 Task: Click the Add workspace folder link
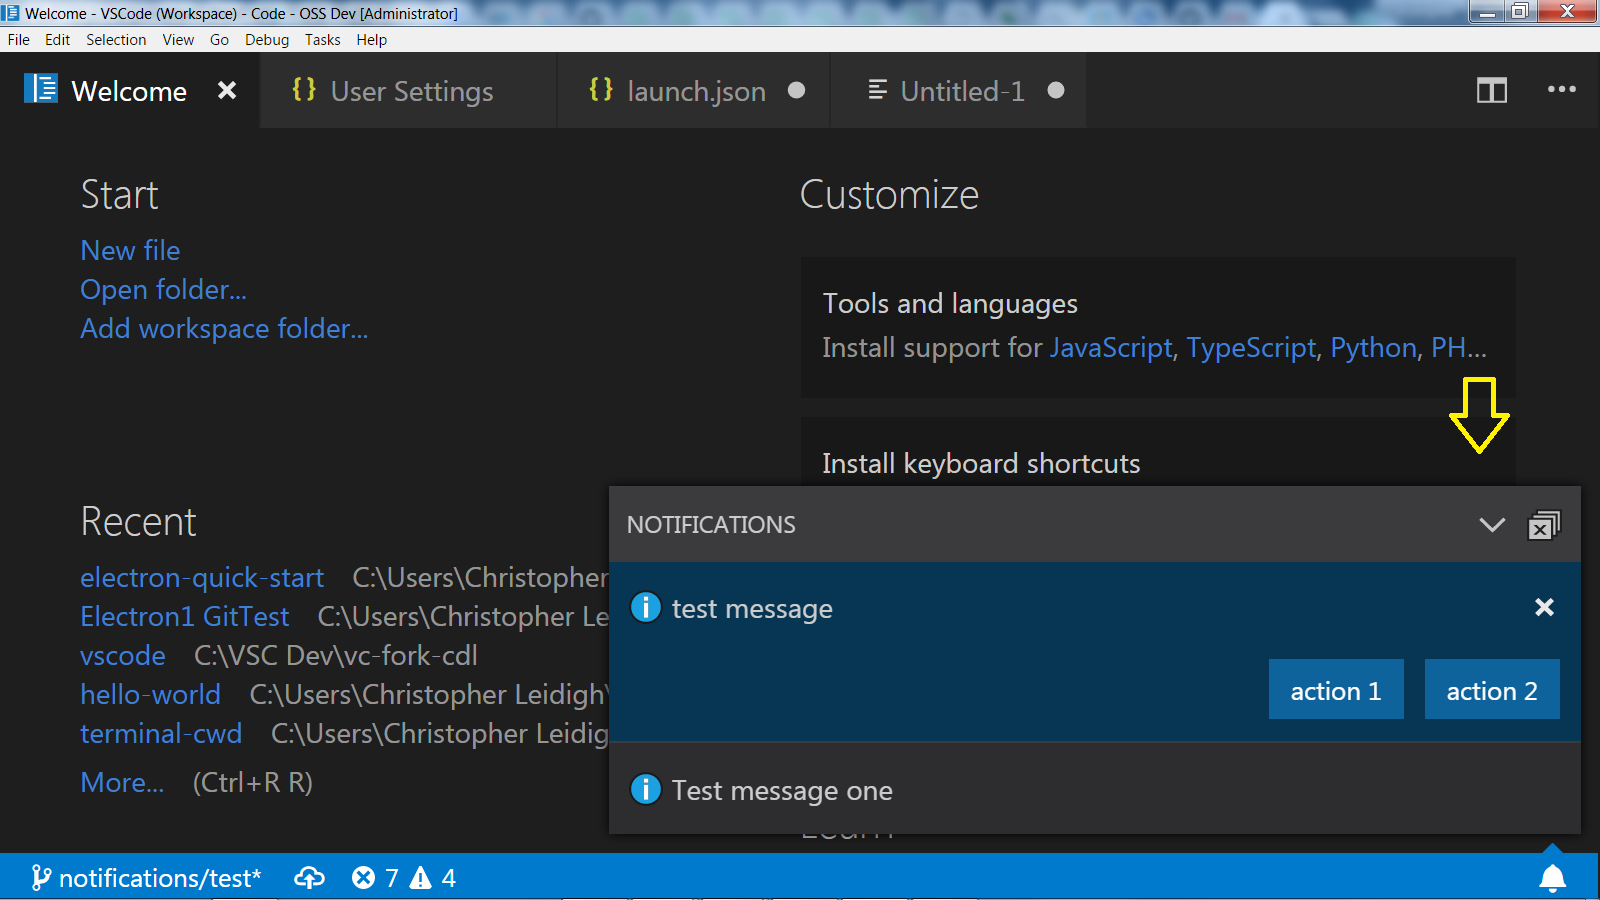click(224, 328)
